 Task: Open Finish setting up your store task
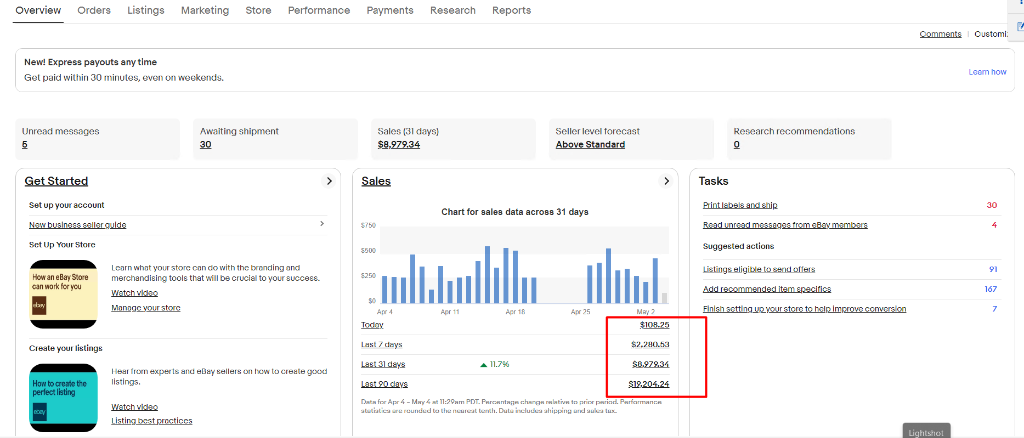[805, 309]
